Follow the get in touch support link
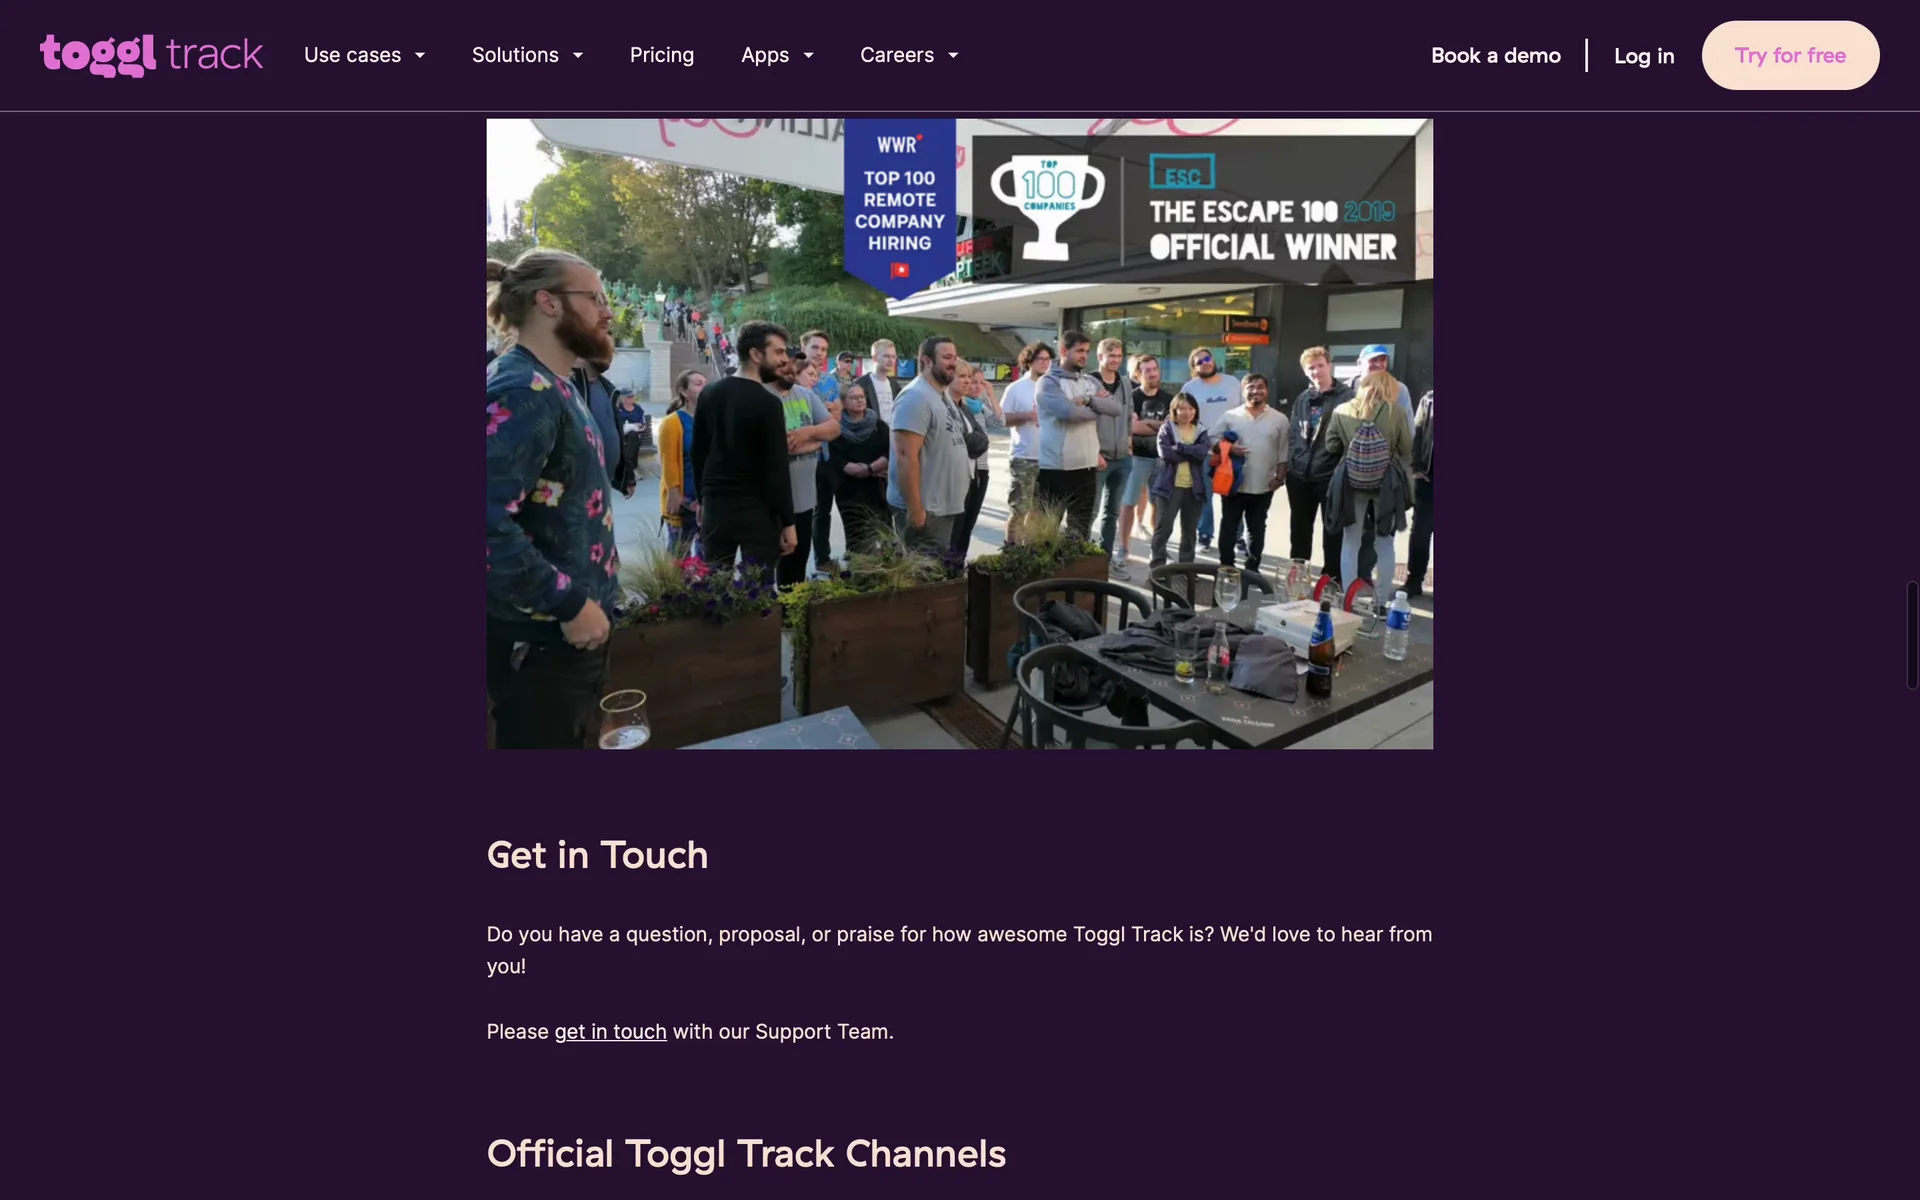Viewport: 1920px width, 1200px height. point(610,1031)
